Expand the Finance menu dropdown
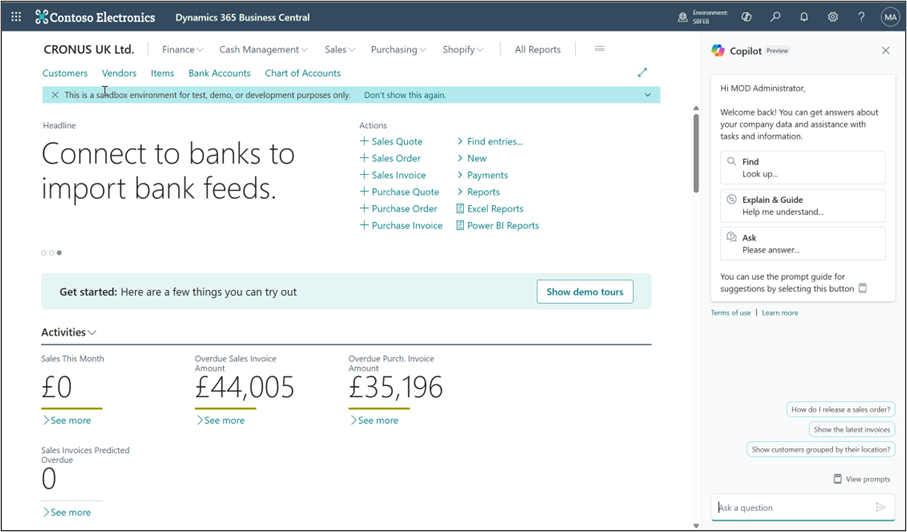The image size is (907, 532). tap(182, 49)
